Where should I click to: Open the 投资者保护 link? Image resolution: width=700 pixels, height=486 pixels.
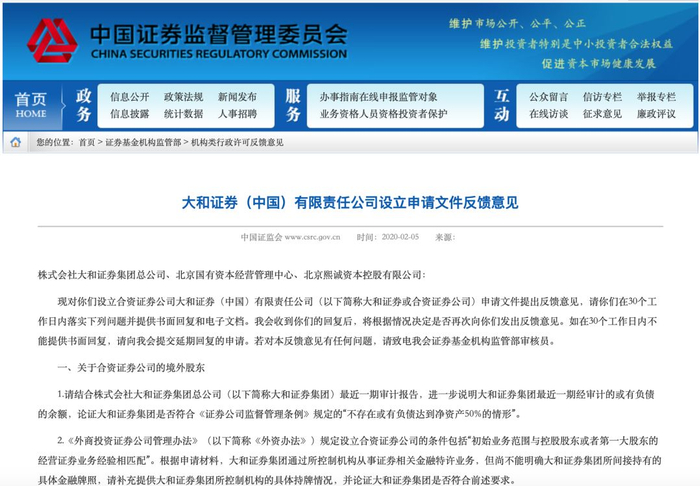423,114
